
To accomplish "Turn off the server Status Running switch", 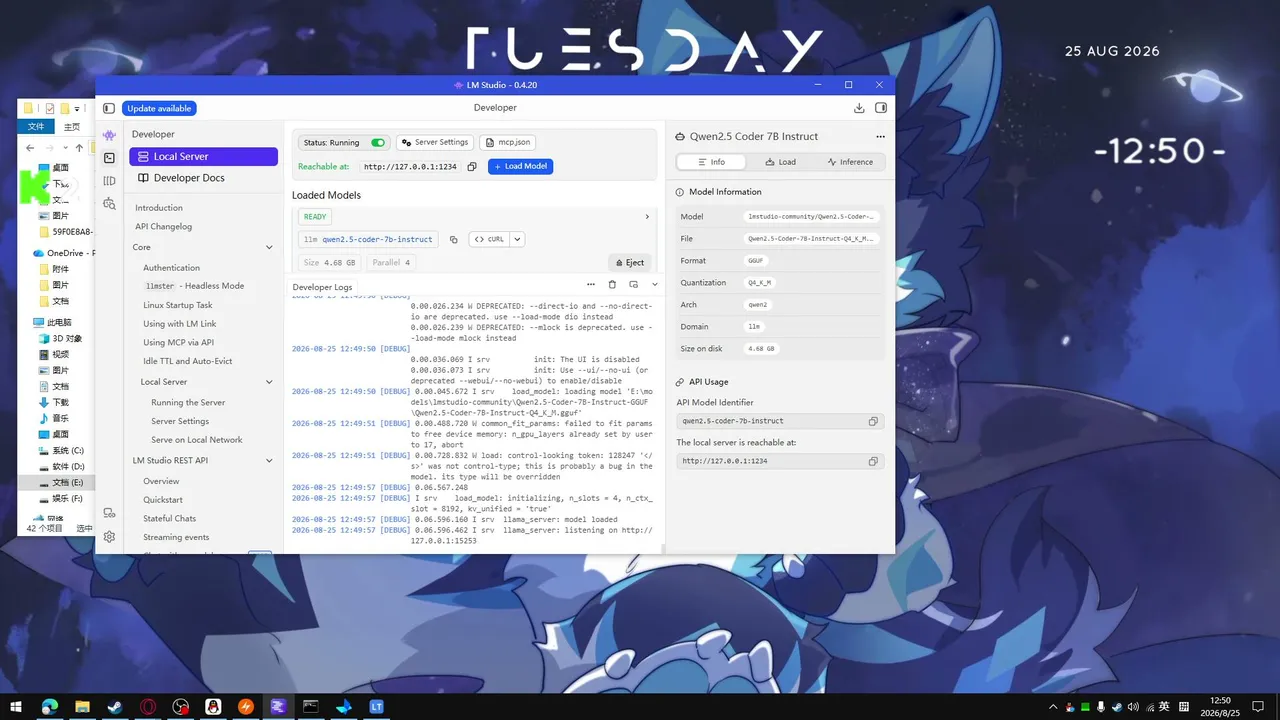I will point(378,143).
